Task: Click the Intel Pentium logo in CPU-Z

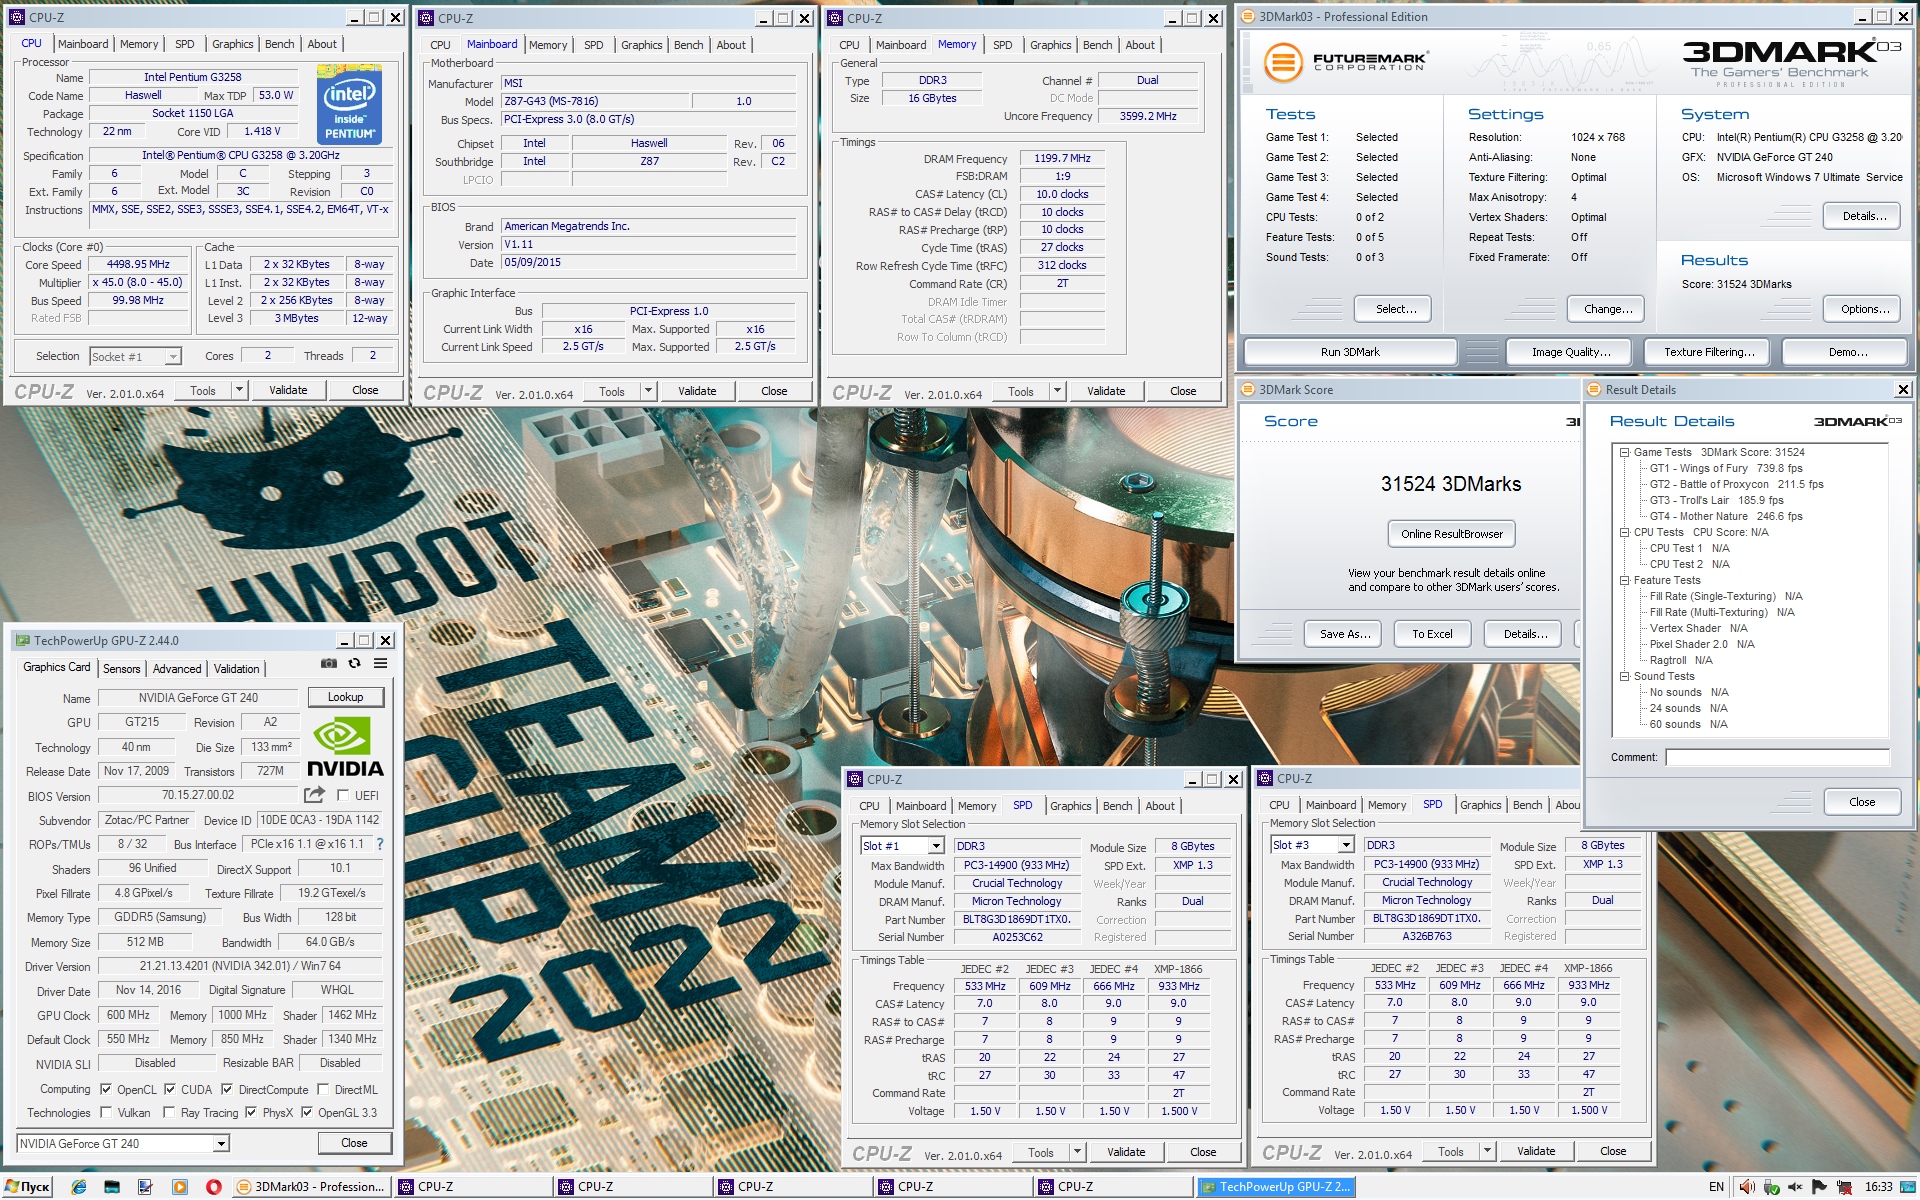Action: coord(349,104)
